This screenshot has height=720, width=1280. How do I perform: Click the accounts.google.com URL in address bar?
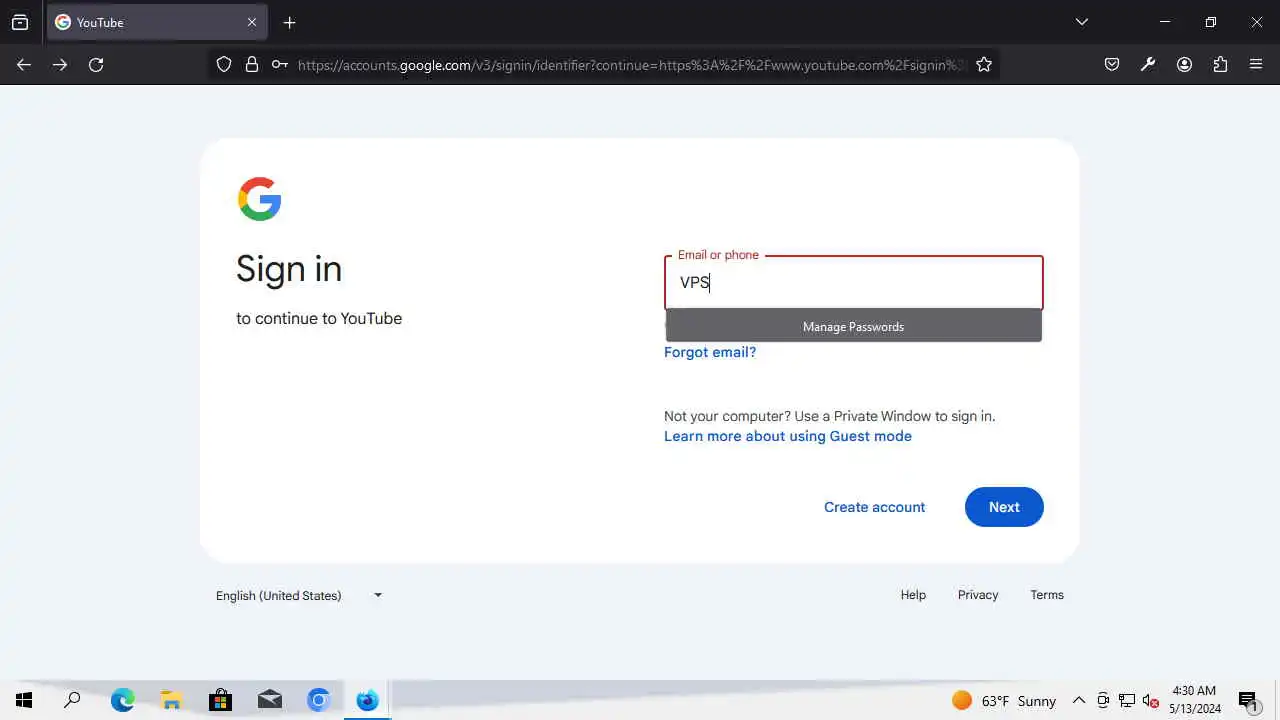click(632, 64)
